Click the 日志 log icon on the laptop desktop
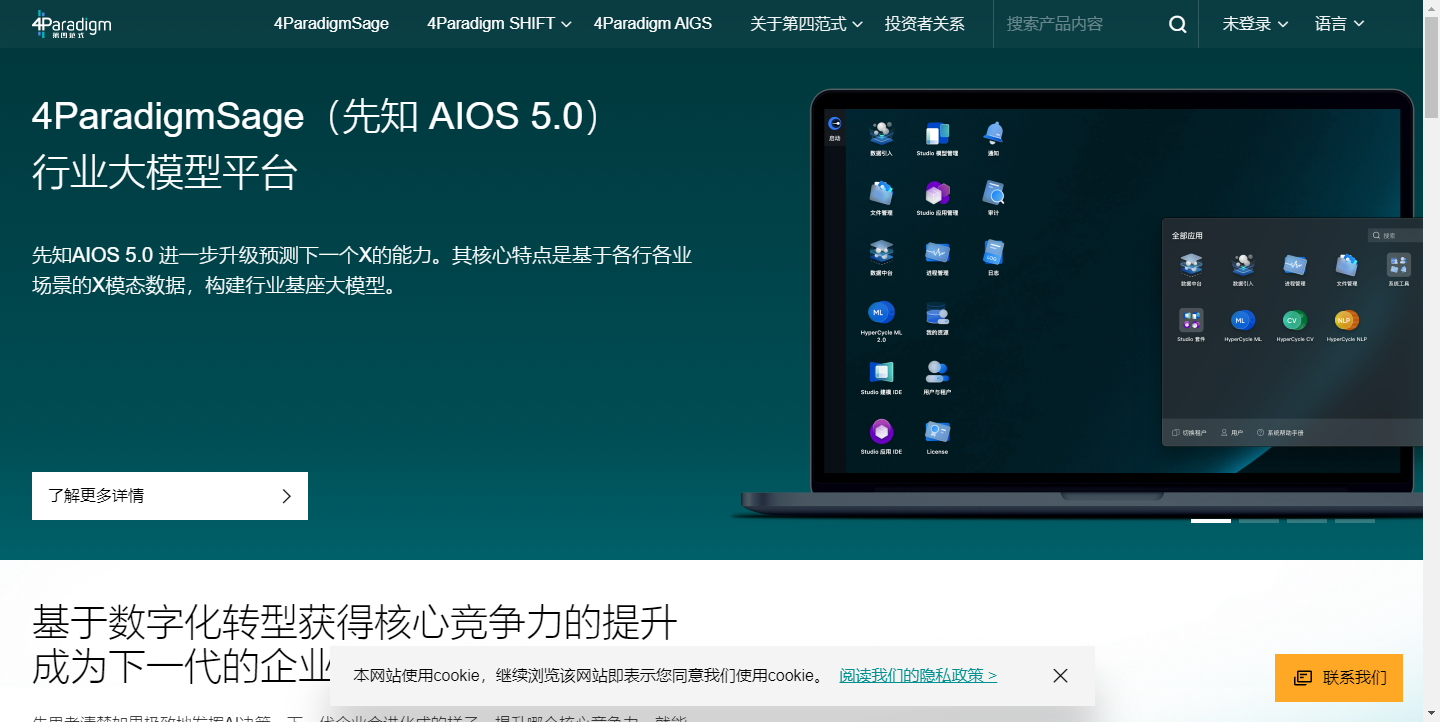This screenshot has width=1440, height=722. click(x=993, y=251)
